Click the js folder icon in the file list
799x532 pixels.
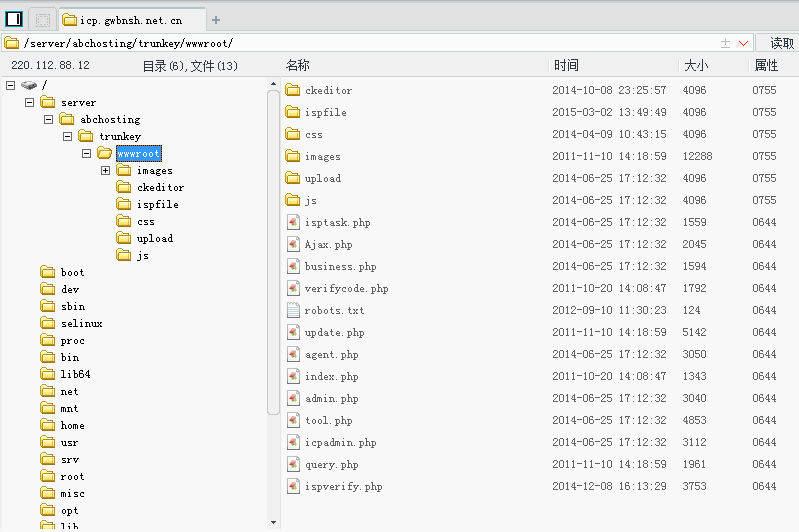pos(292,200)
